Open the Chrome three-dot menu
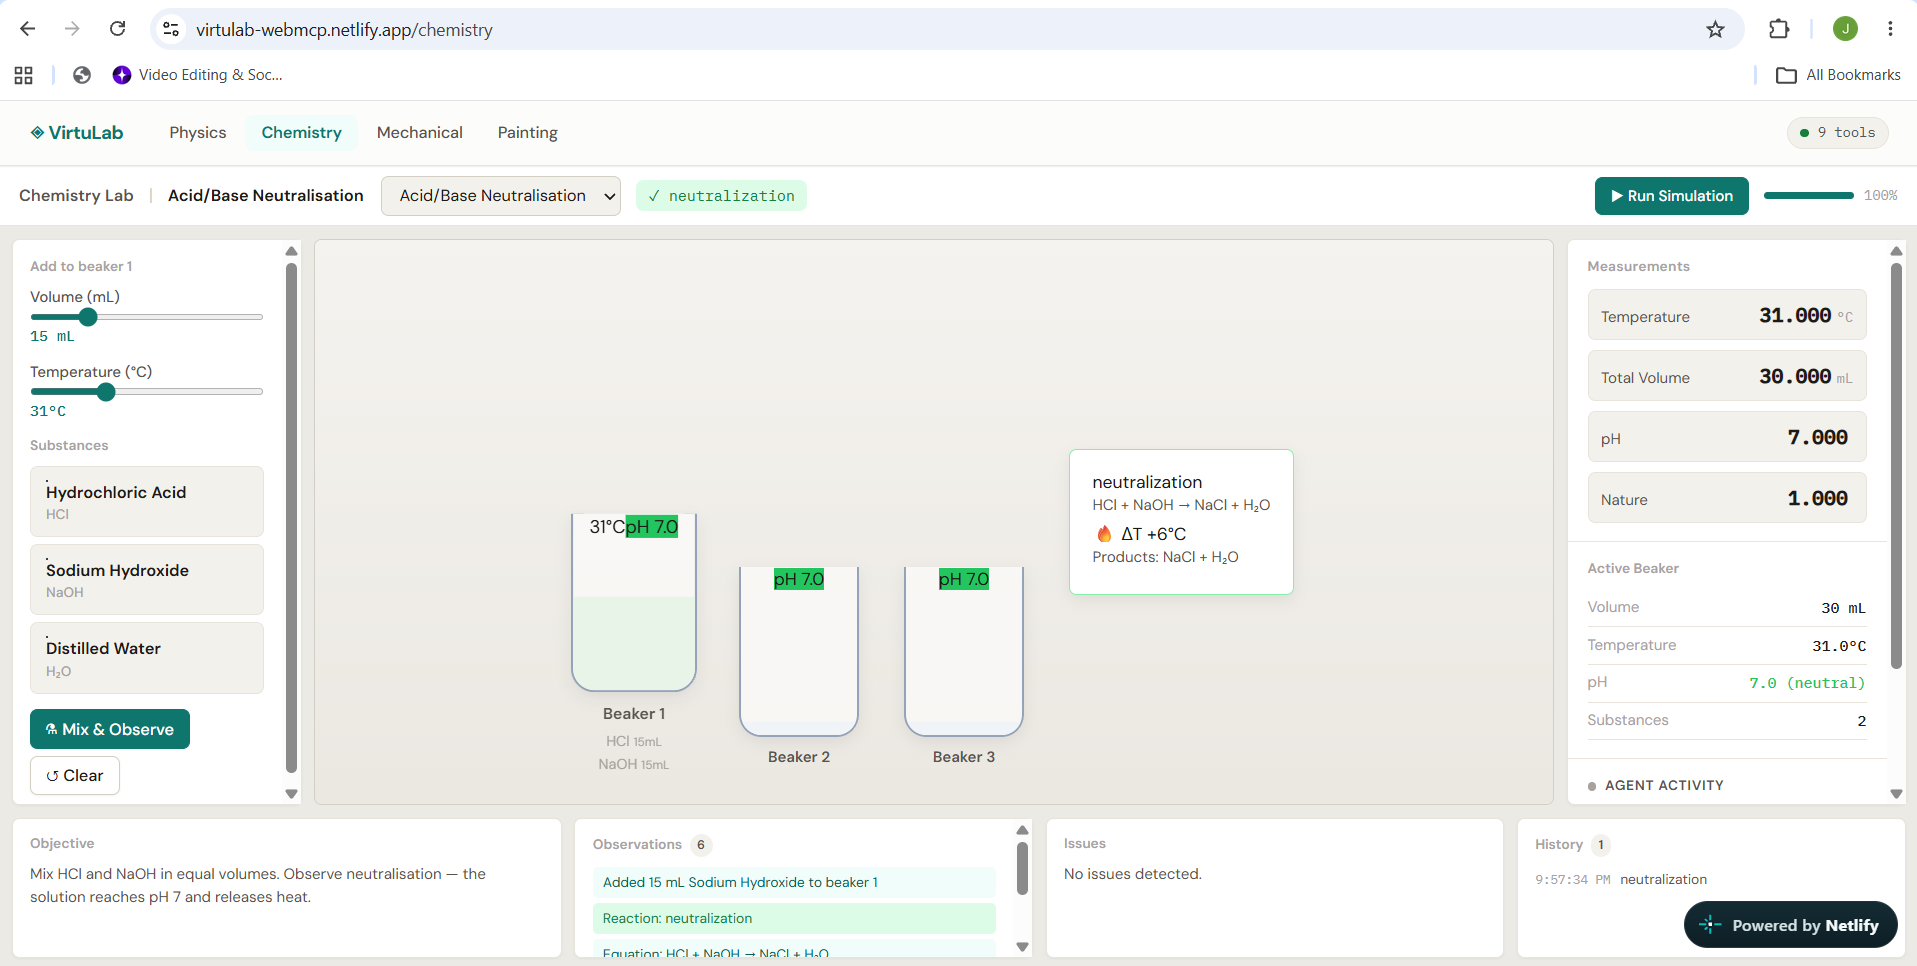This screenshot has height=966, width=1917. (1890, 29)
